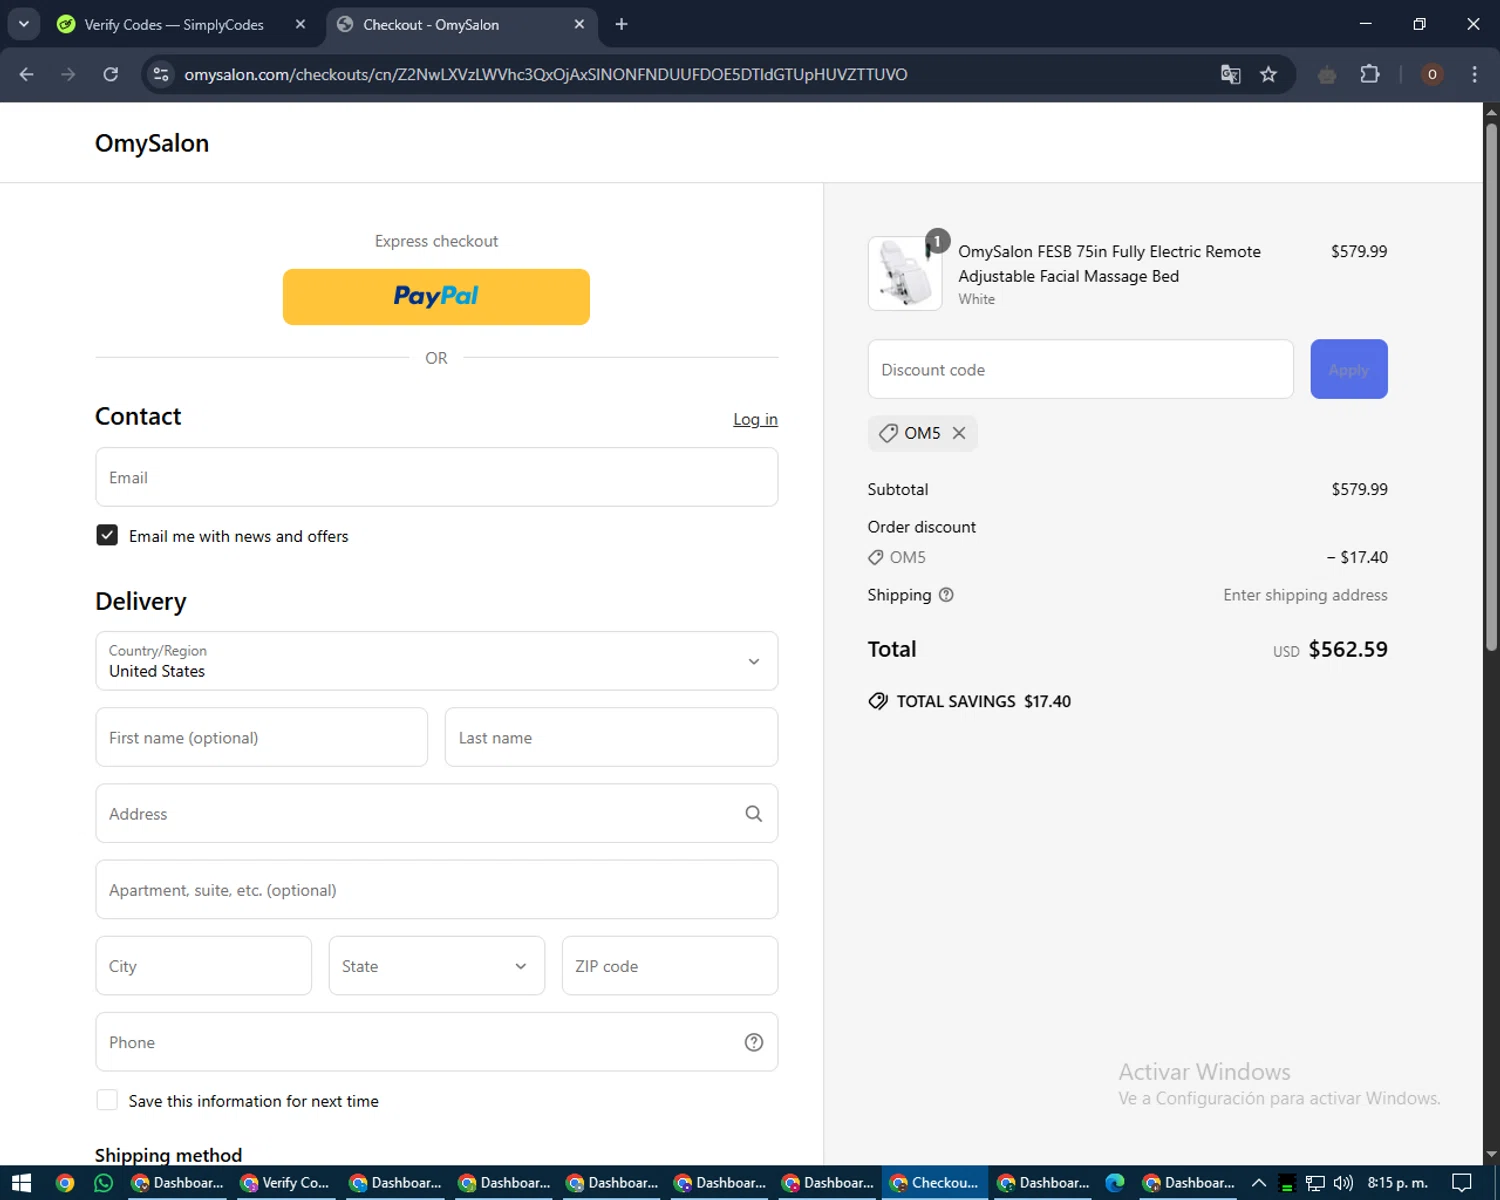
Task: Close the Verify Codes tab
Action: (x=300, y=24)
